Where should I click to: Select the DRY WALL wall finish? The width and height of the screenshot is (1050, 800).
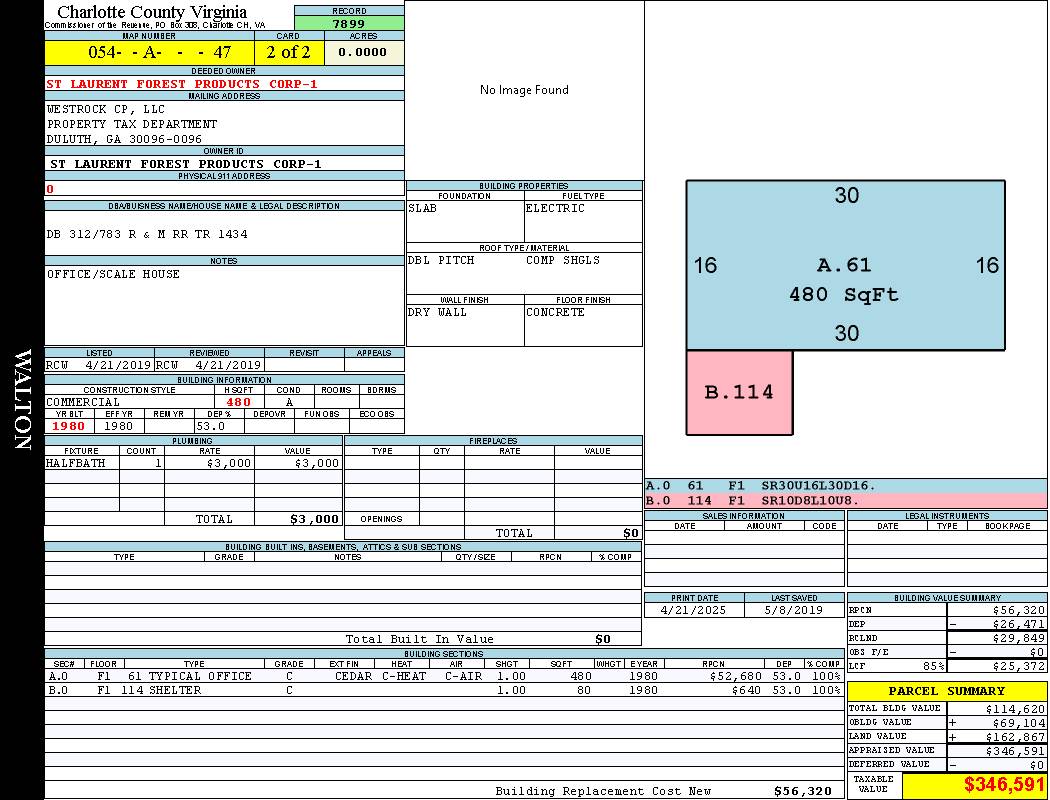tap(437, 312)
